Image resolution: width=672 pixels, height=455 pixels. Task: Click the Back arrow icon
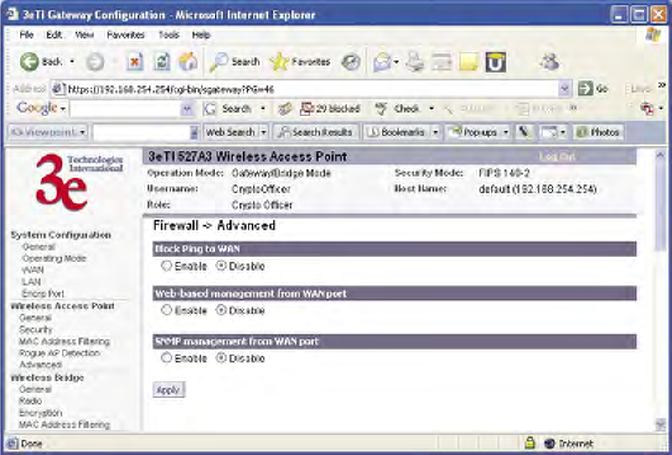pos(30,62)
